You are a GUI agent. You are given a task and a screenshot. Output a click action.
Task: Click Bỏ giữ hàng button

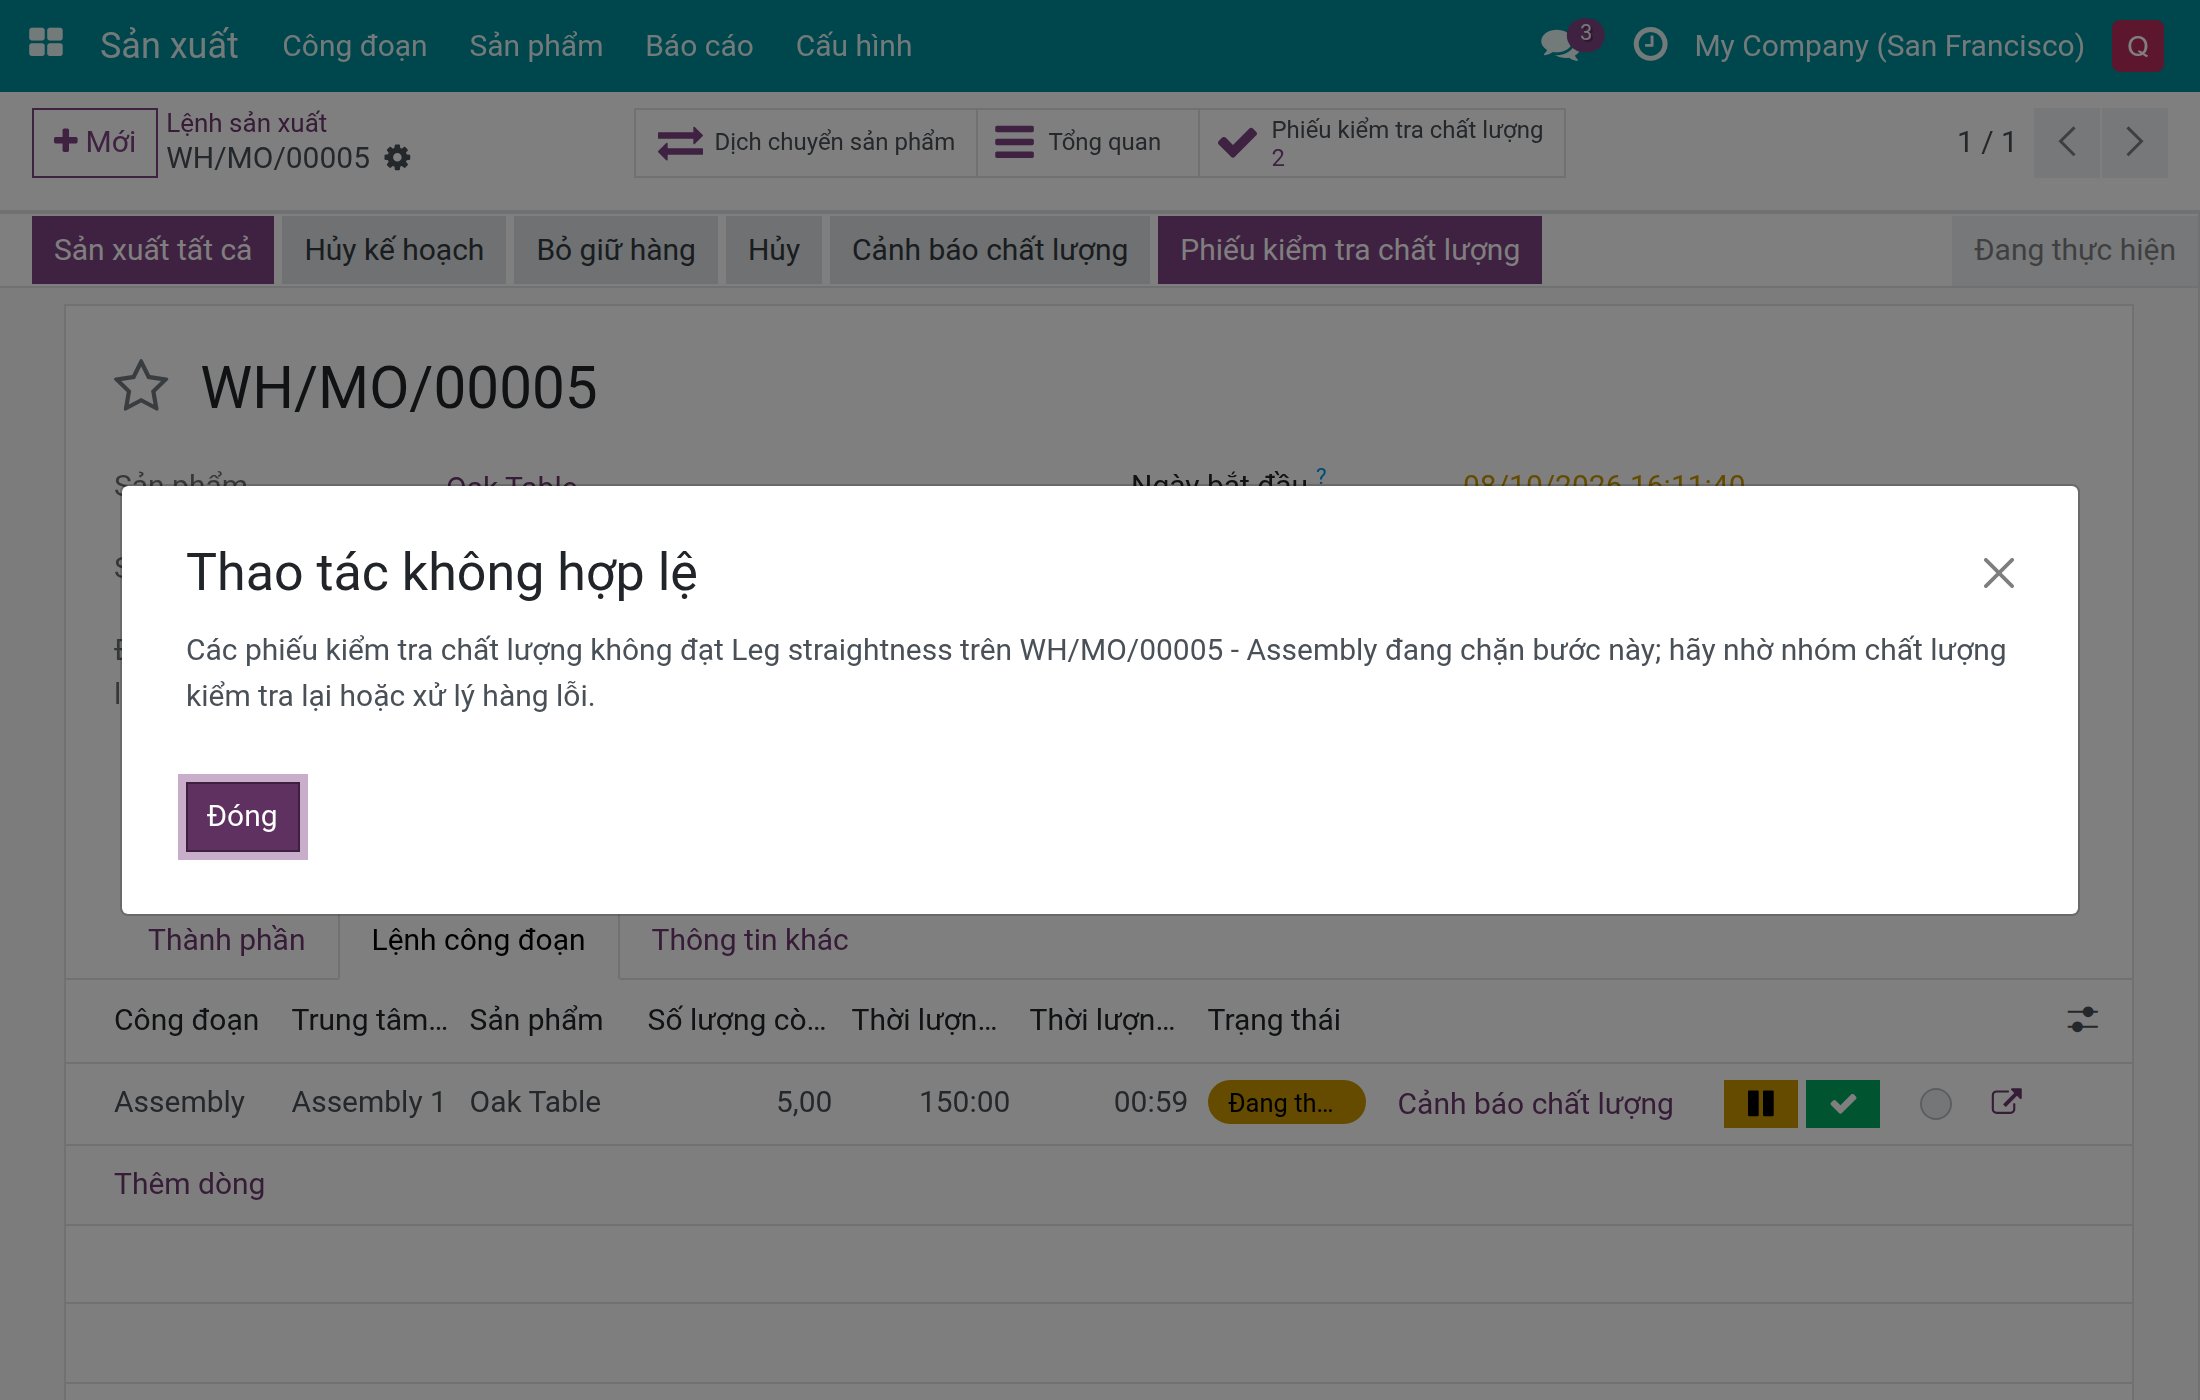coord(616,250)
